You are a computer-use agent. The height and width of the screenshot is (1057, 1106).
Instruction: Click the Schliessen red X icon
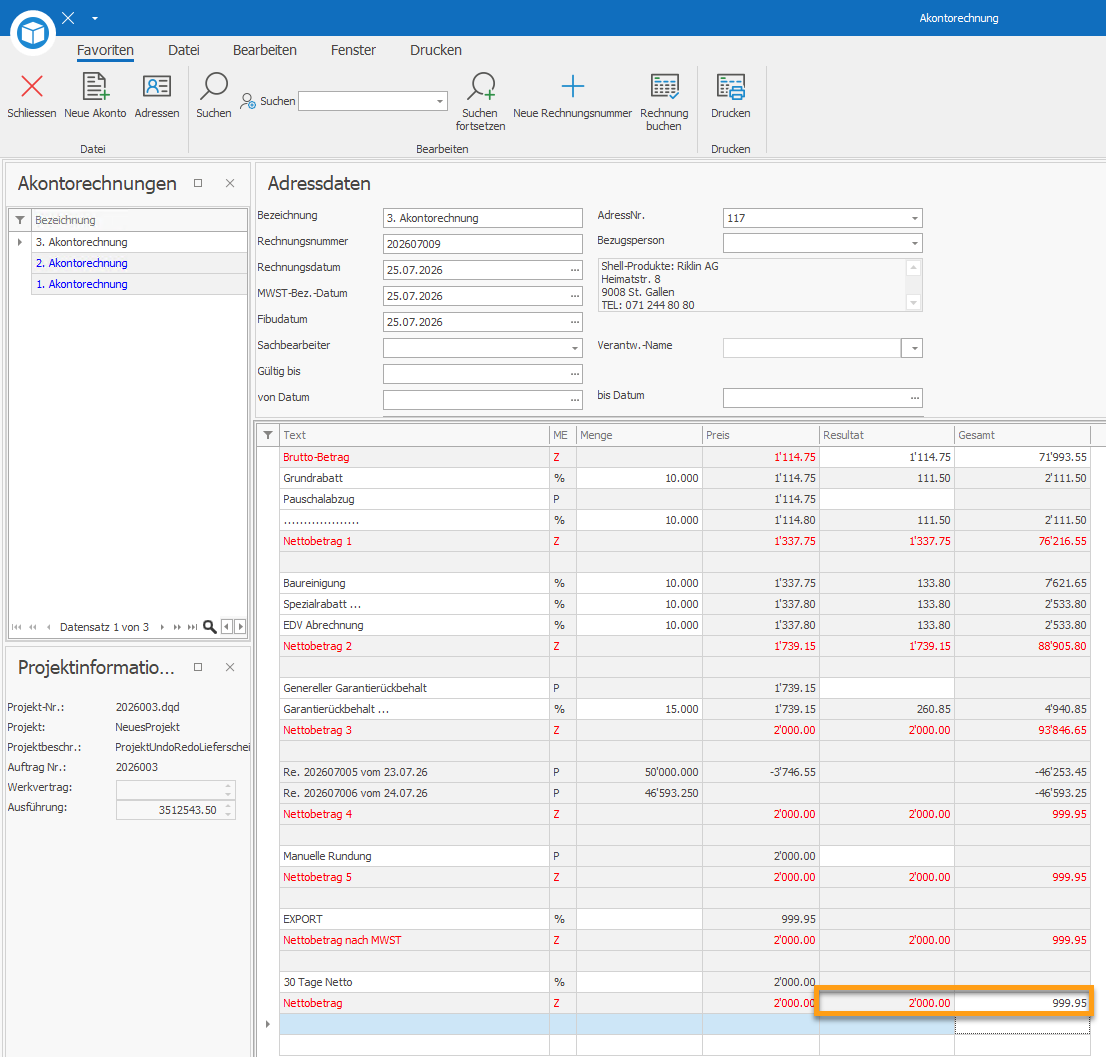point(32,87)
